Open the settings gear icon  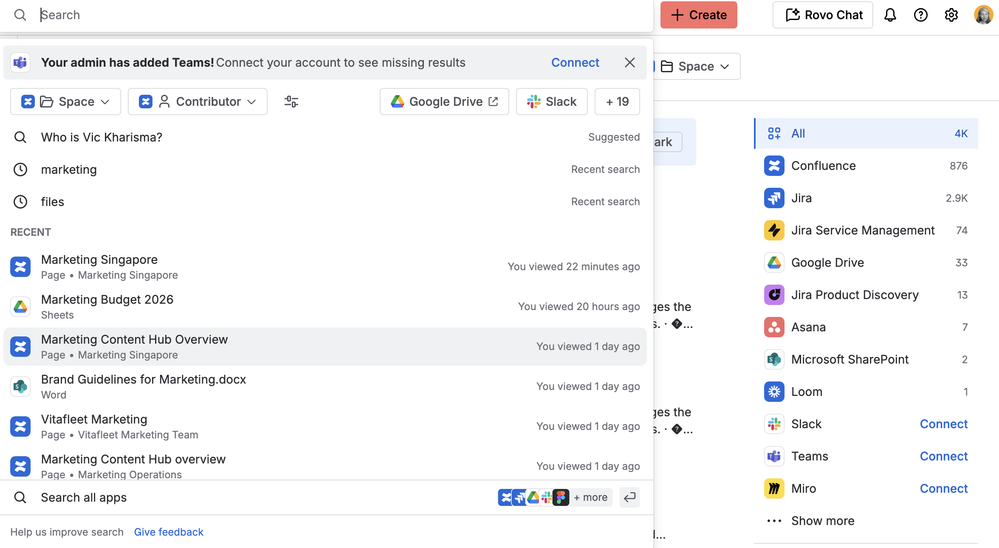[951, 15]
